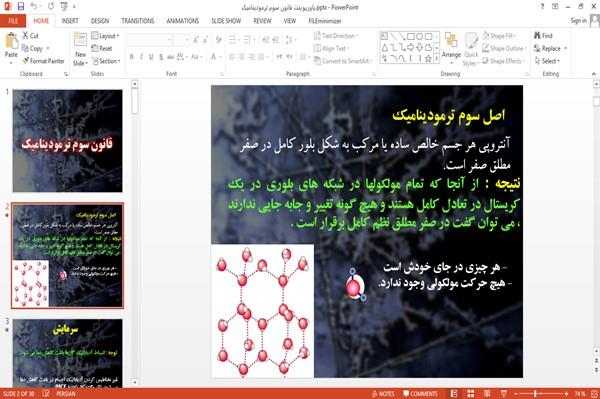Click zoom in plus button
This screenshot has height=399, width=600.
566,393
